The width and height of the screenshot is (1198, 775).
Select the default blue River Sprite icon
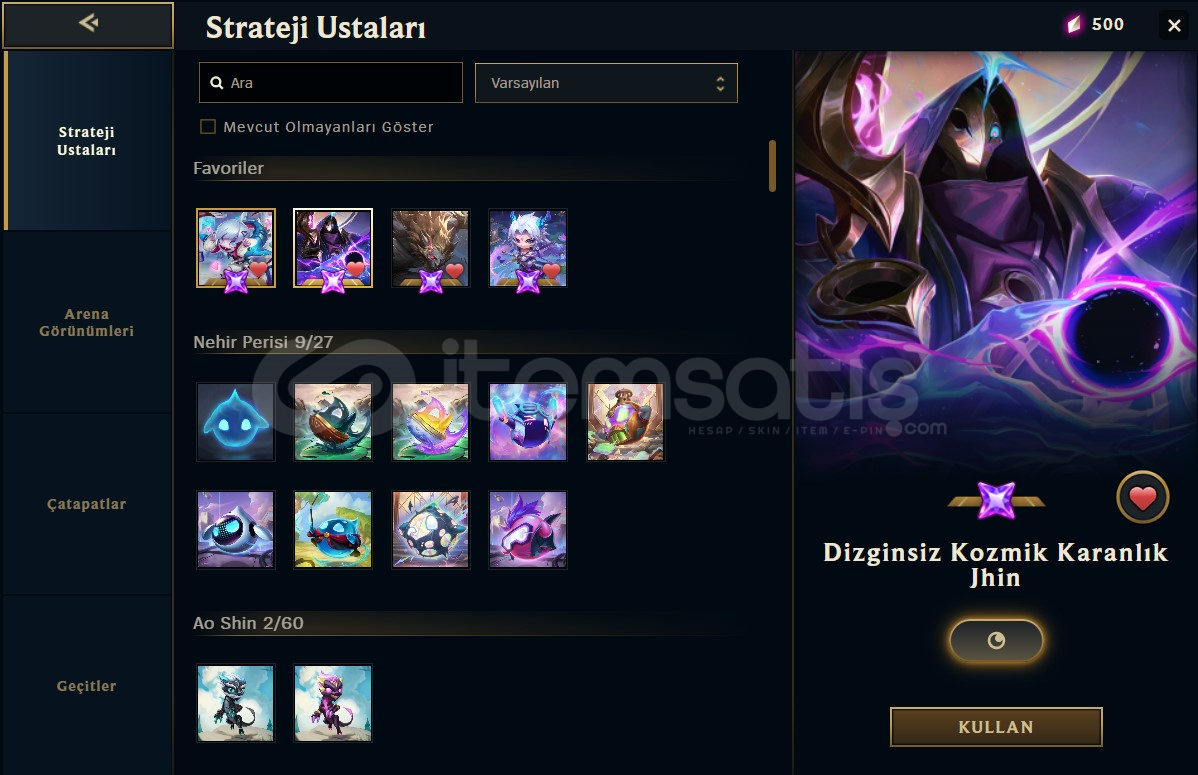(x=235, y=422)
